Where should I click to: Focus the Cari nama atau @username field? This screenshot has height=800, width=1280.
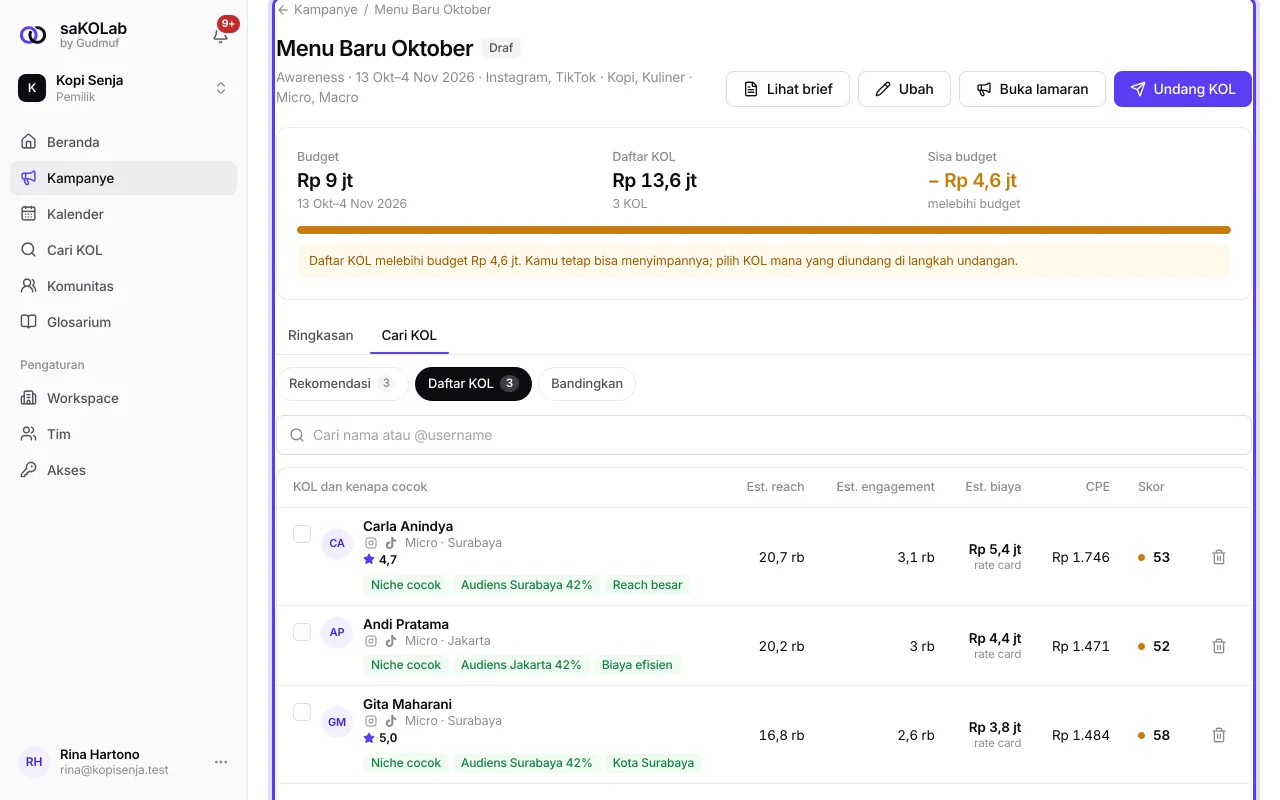point(764,435)
